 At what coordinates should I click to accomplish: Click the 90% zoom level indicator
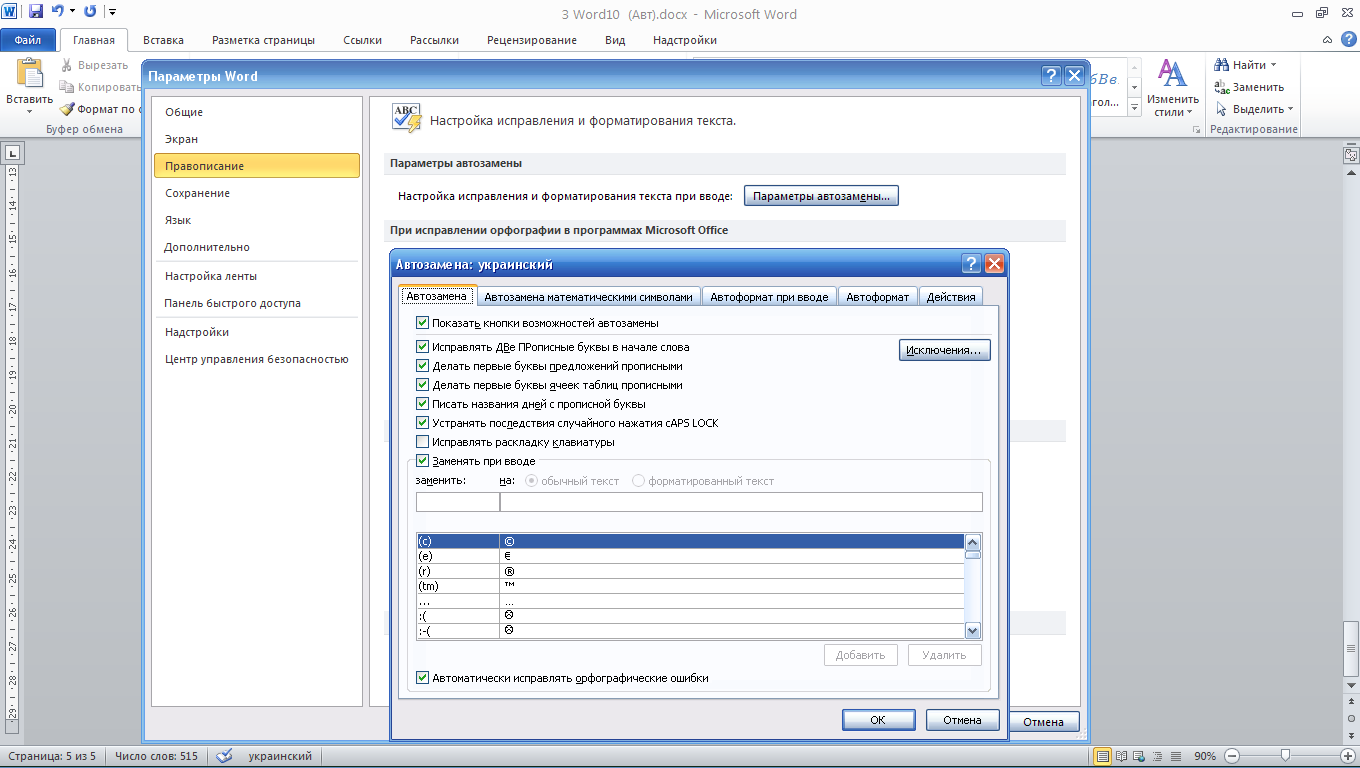(x=1205, y=756)
